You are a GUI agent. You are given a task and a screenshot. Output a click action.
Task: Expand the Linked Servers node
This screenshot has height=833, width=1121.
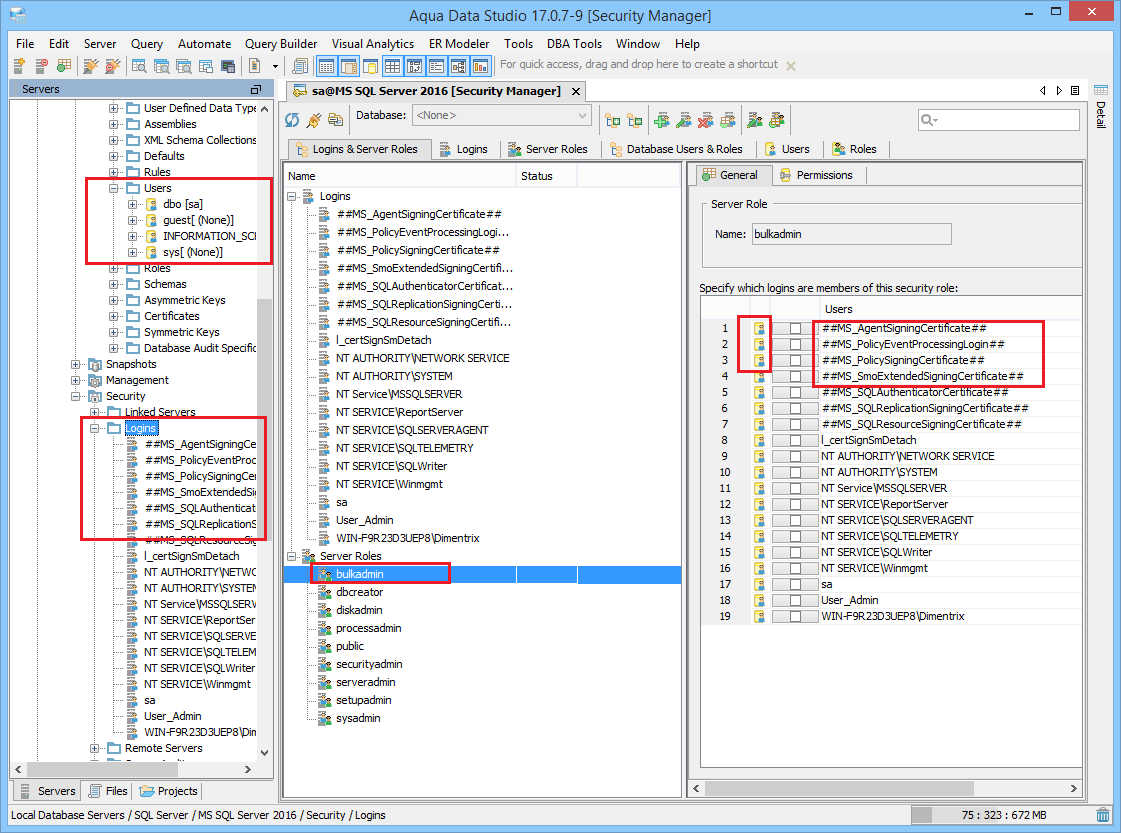coord(94,412)
